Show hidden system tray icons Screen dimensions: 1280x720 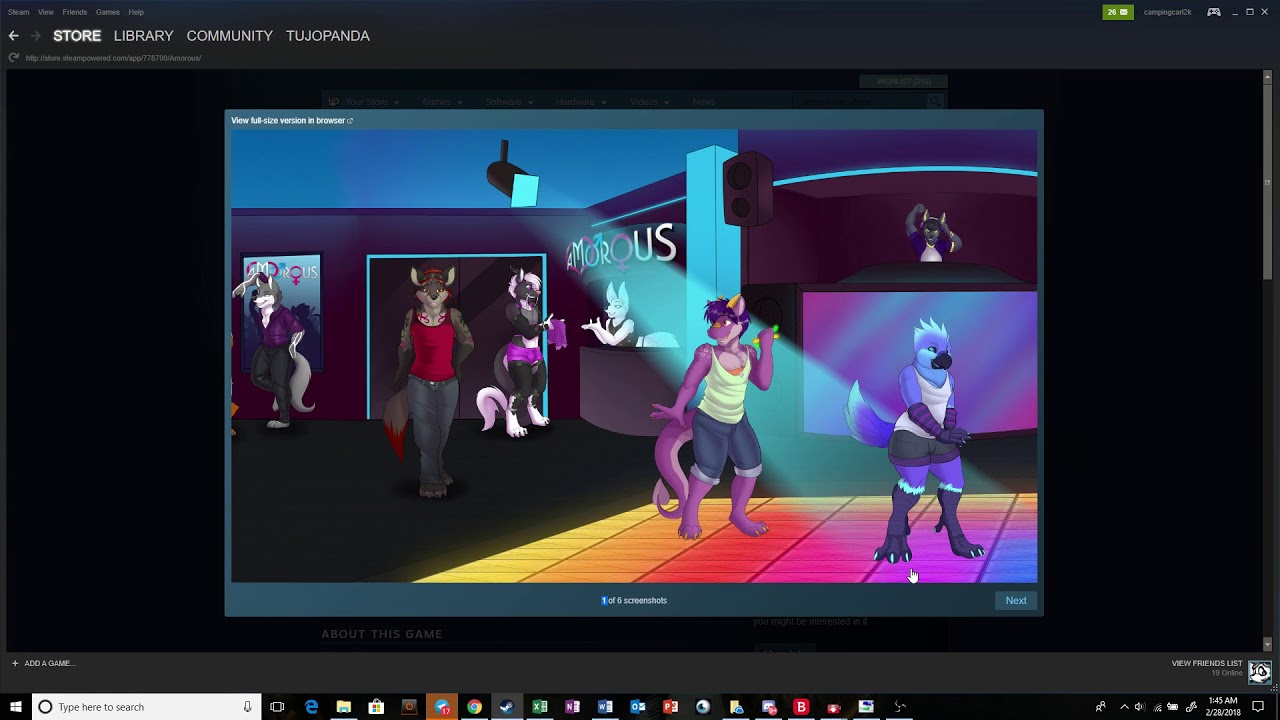click(1123, 707)
